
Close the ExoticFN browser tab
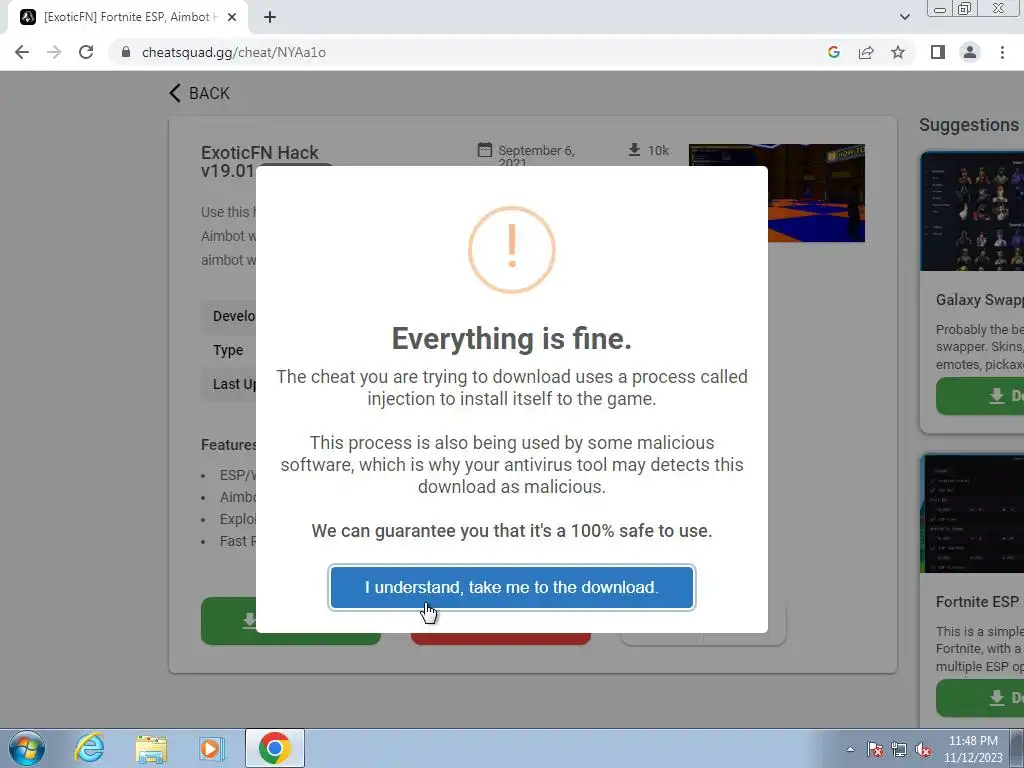coord(232,17)
